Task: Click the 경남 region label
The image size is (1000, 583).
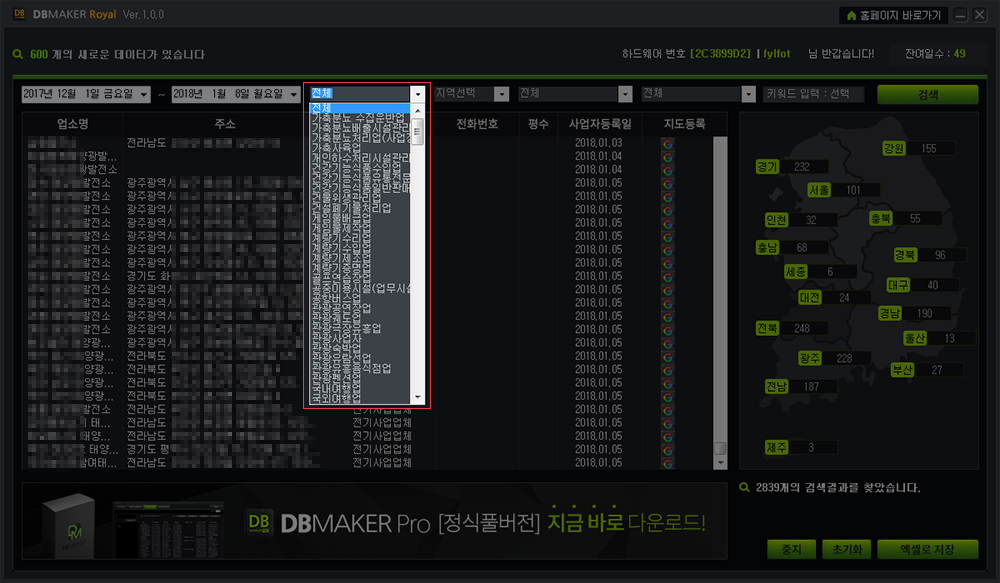Action: click(890, 313)
